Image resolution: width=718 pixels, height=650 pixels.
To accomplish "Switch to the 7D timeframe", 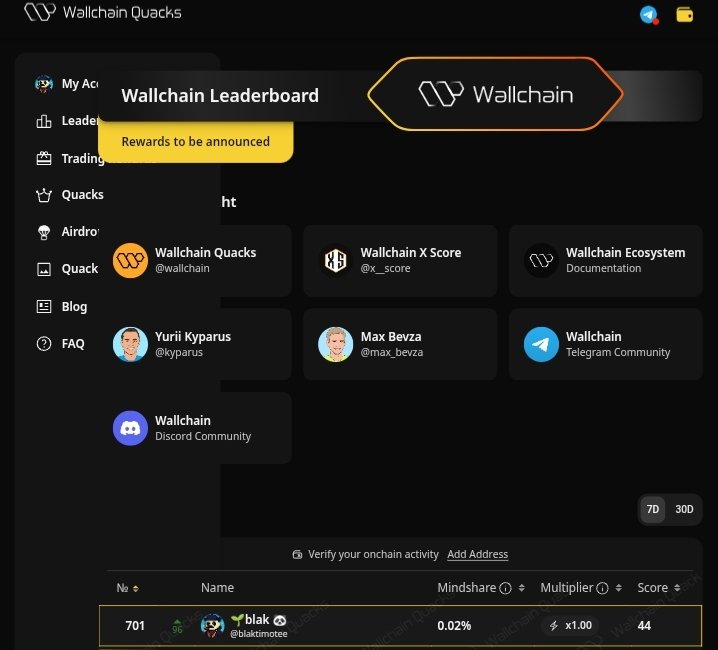I will [653, 509].
